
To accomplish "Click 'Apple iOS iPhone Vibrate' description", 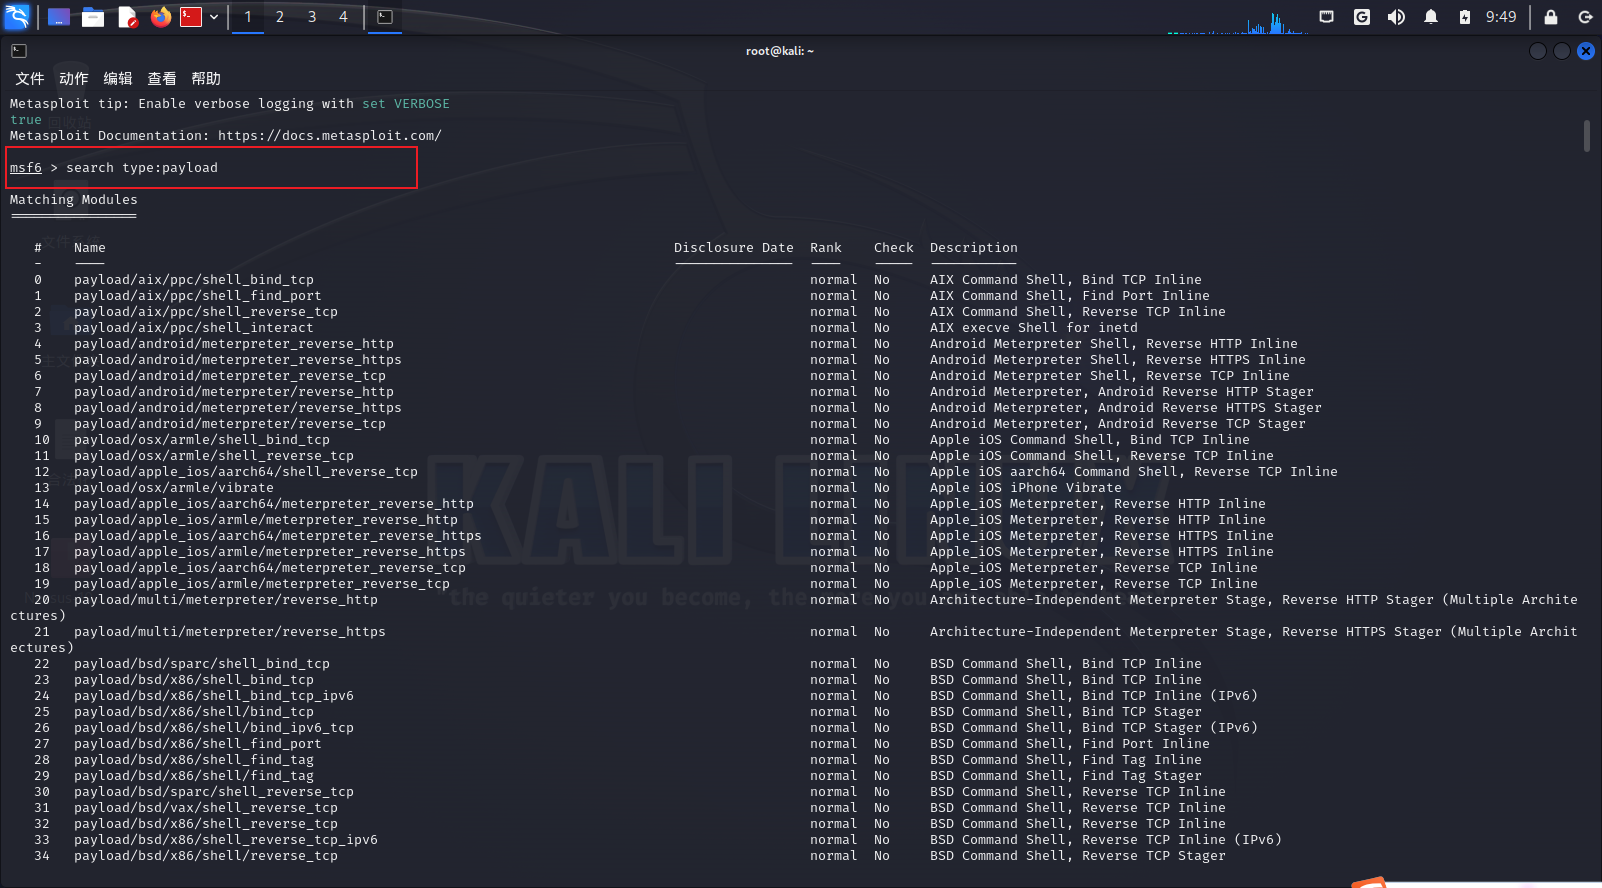I will click(1026, 488).
